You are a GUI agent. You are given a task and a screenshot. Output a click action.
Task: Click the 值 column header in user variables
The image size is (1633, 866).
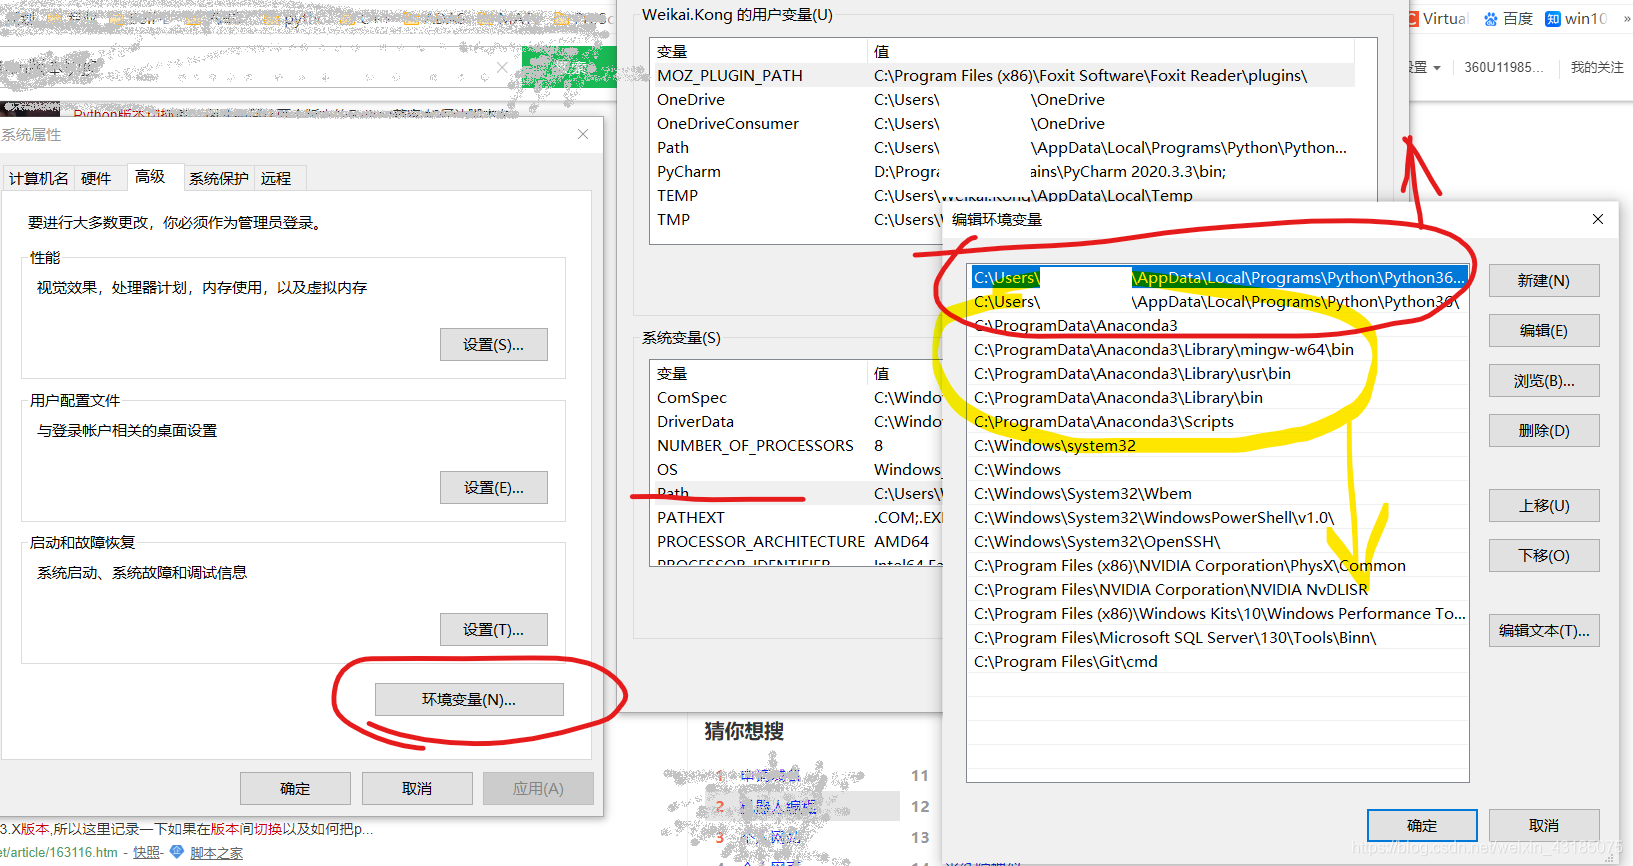(x=1111, y=51)
